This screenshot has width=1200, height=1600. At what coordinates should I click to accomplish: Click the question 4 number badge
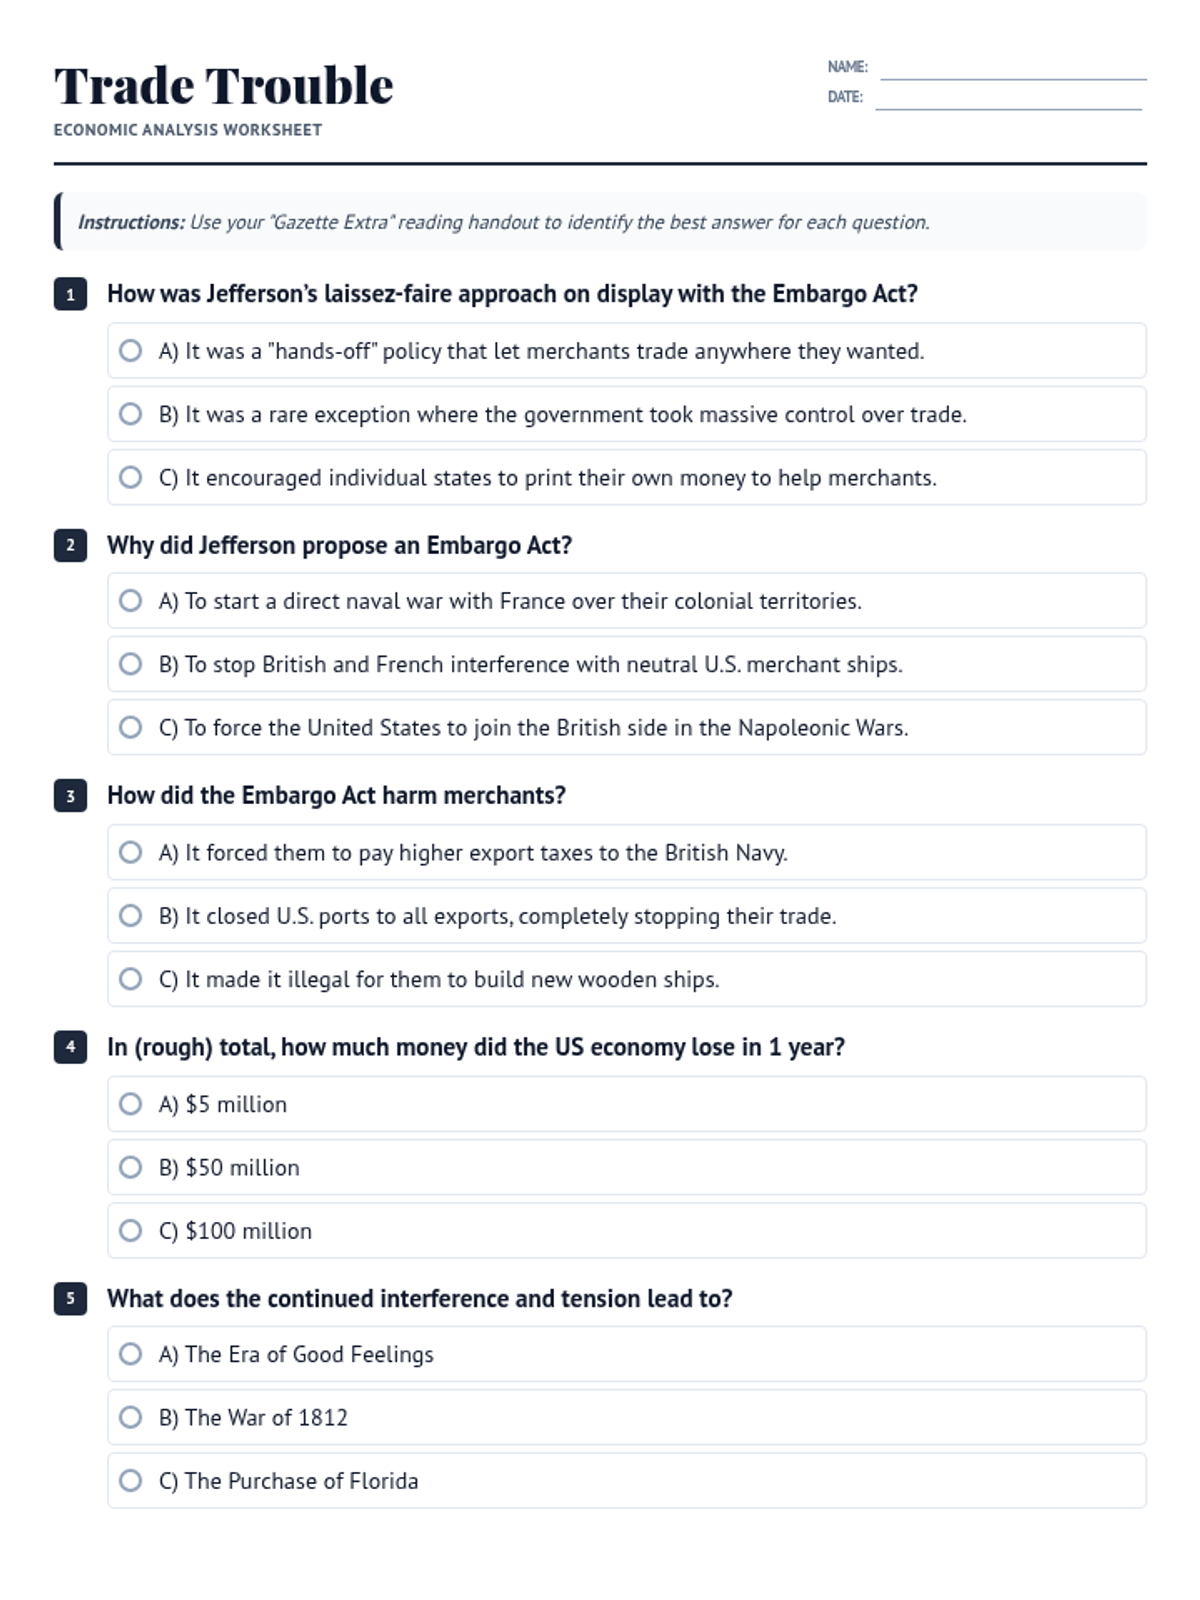coord(70,1047)
